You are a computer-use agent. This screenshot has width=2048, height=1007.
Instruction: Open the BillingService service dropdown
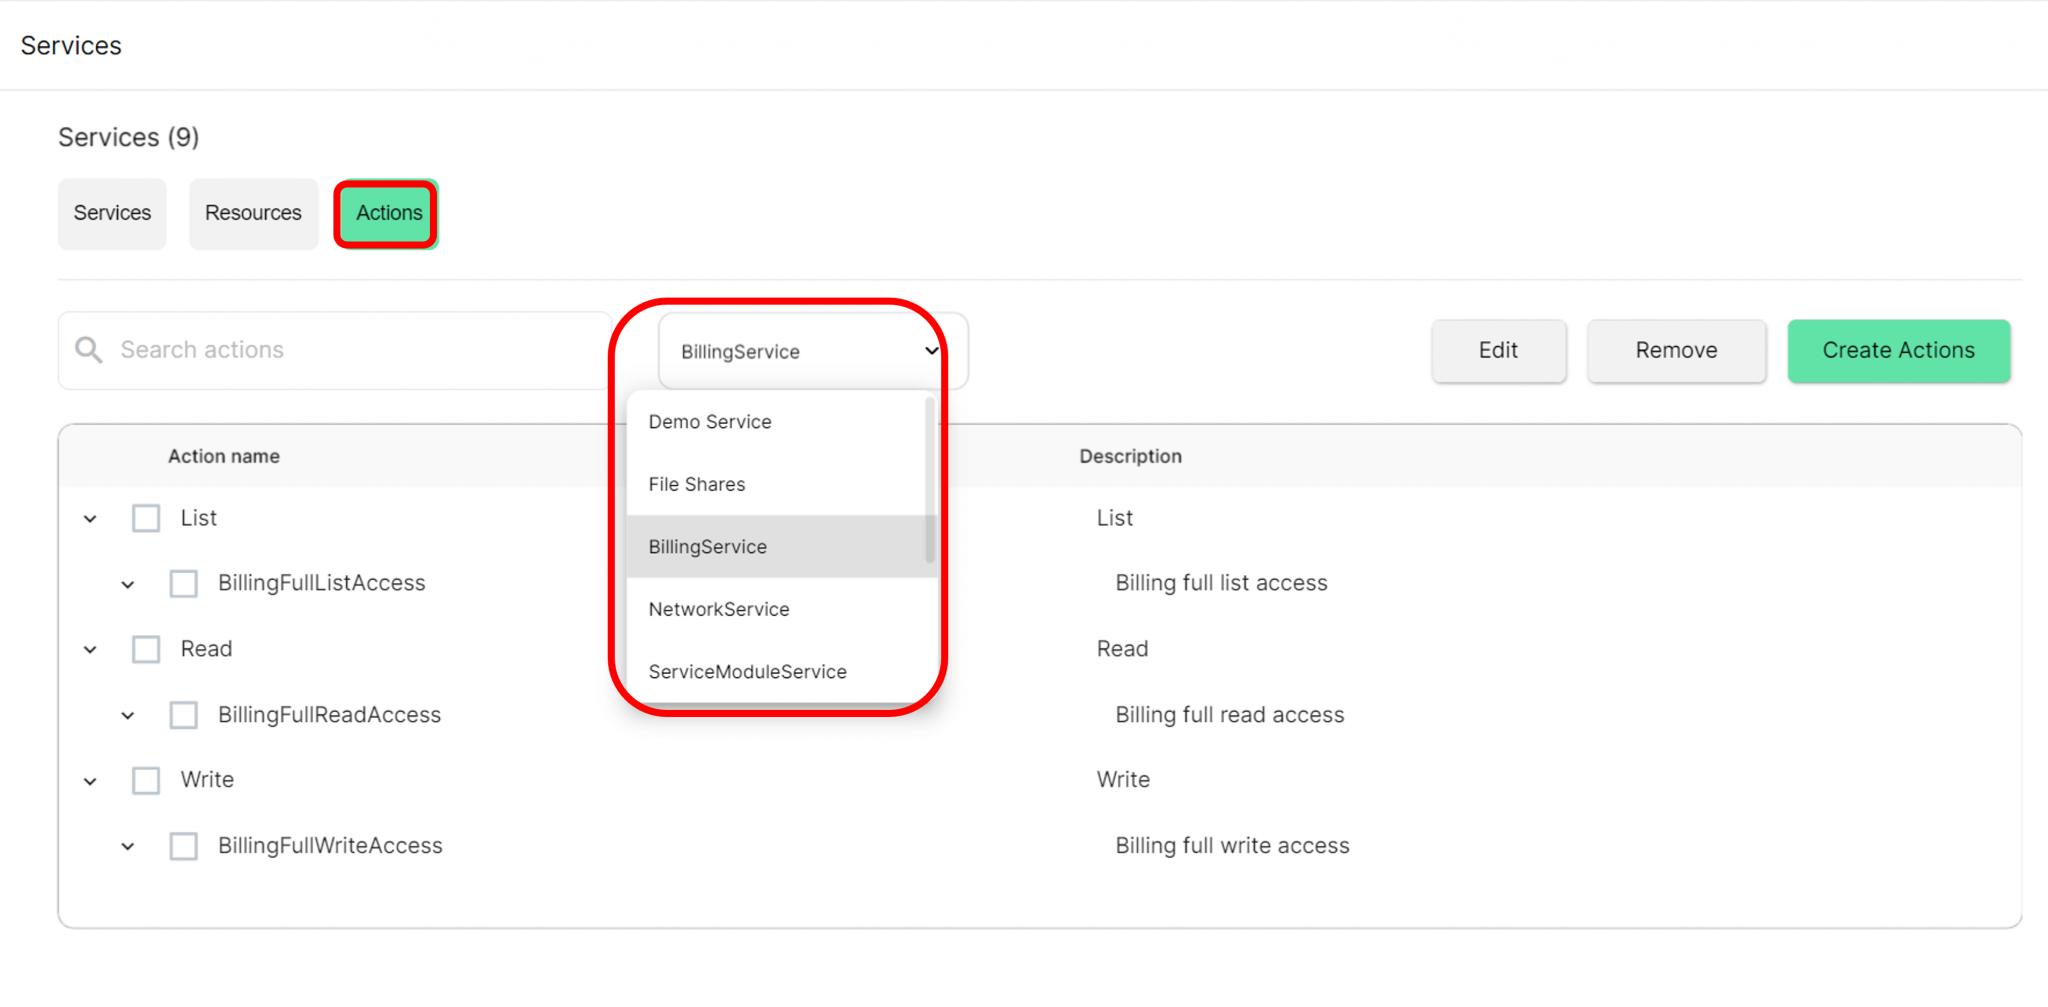[810, 351]
